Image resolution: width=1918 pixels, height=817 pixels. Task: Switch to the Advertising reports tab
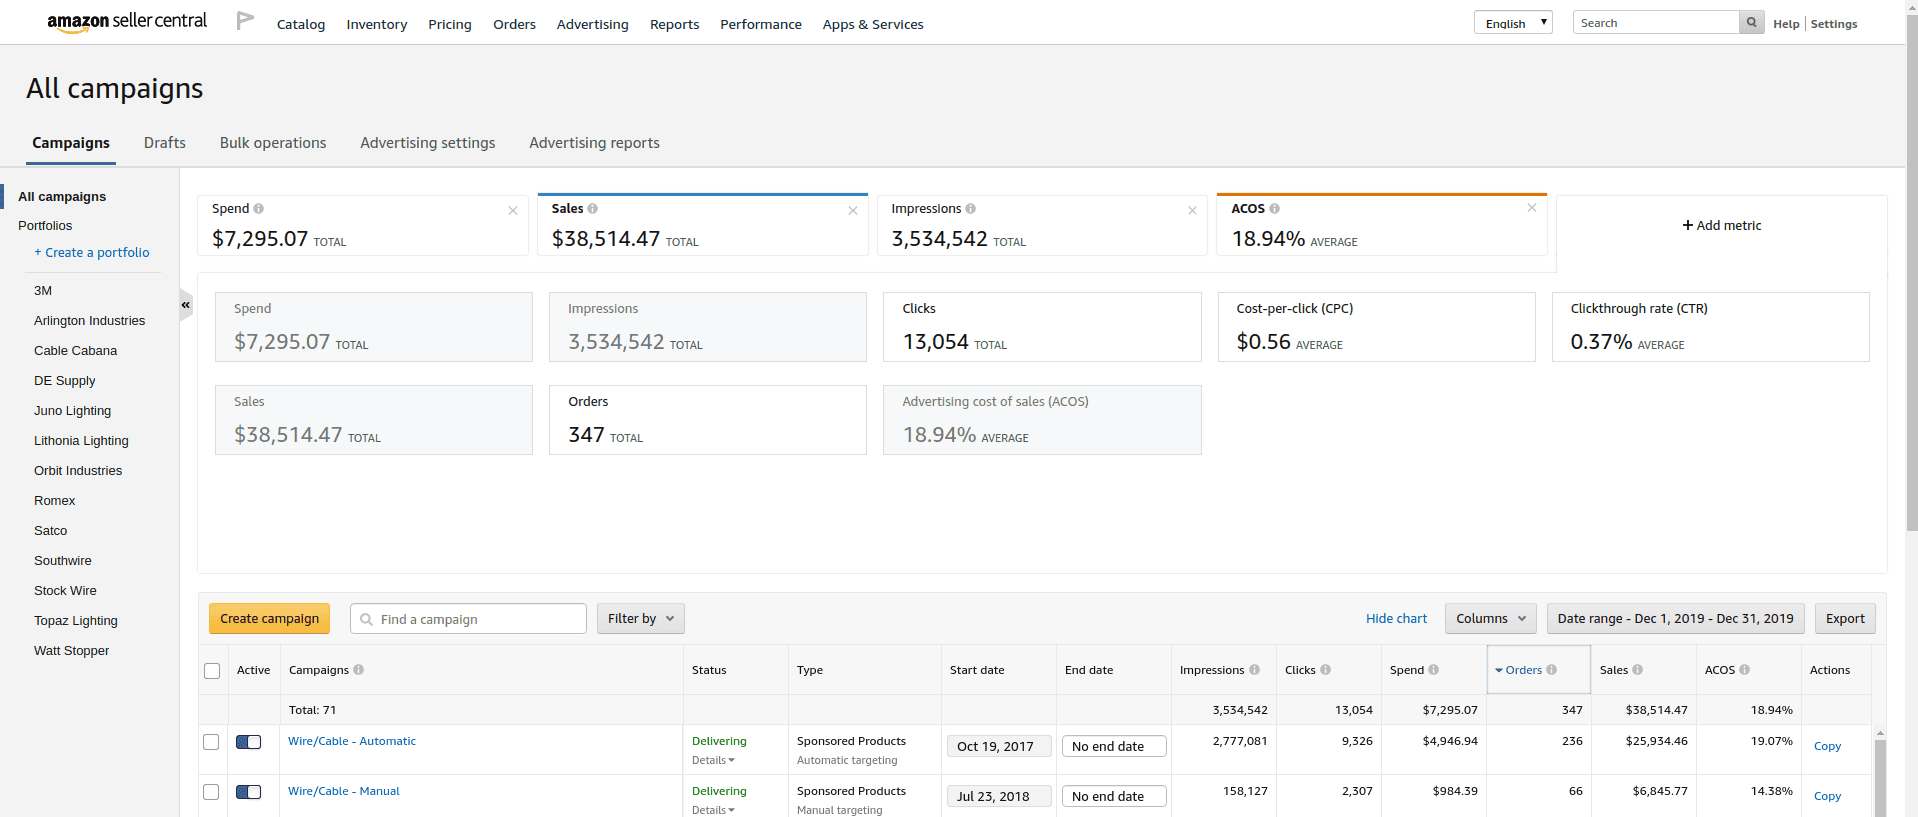(x=595, y=143)
